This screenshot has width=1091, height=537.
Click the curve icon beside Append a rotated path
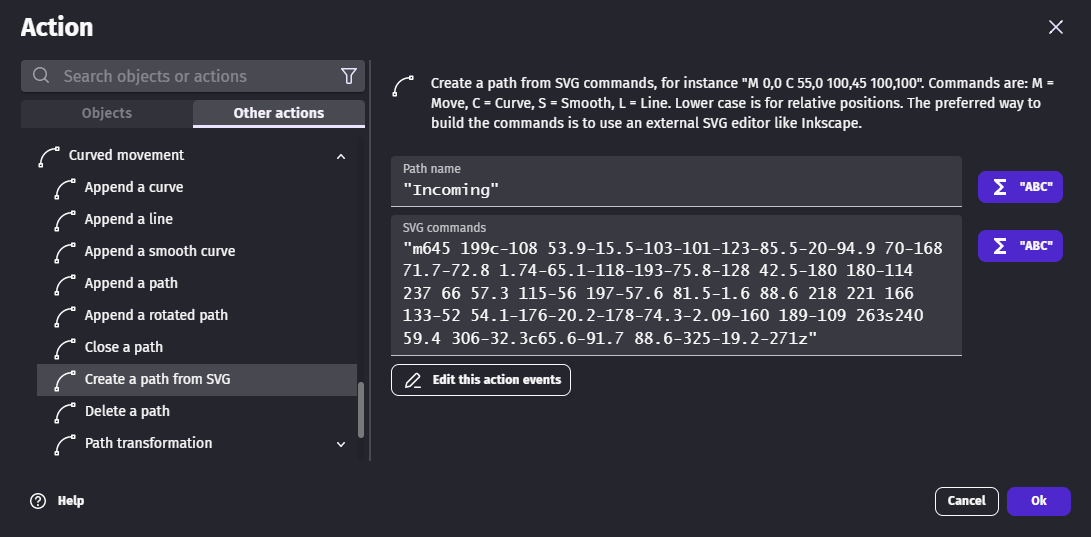(x=66, y=316)
